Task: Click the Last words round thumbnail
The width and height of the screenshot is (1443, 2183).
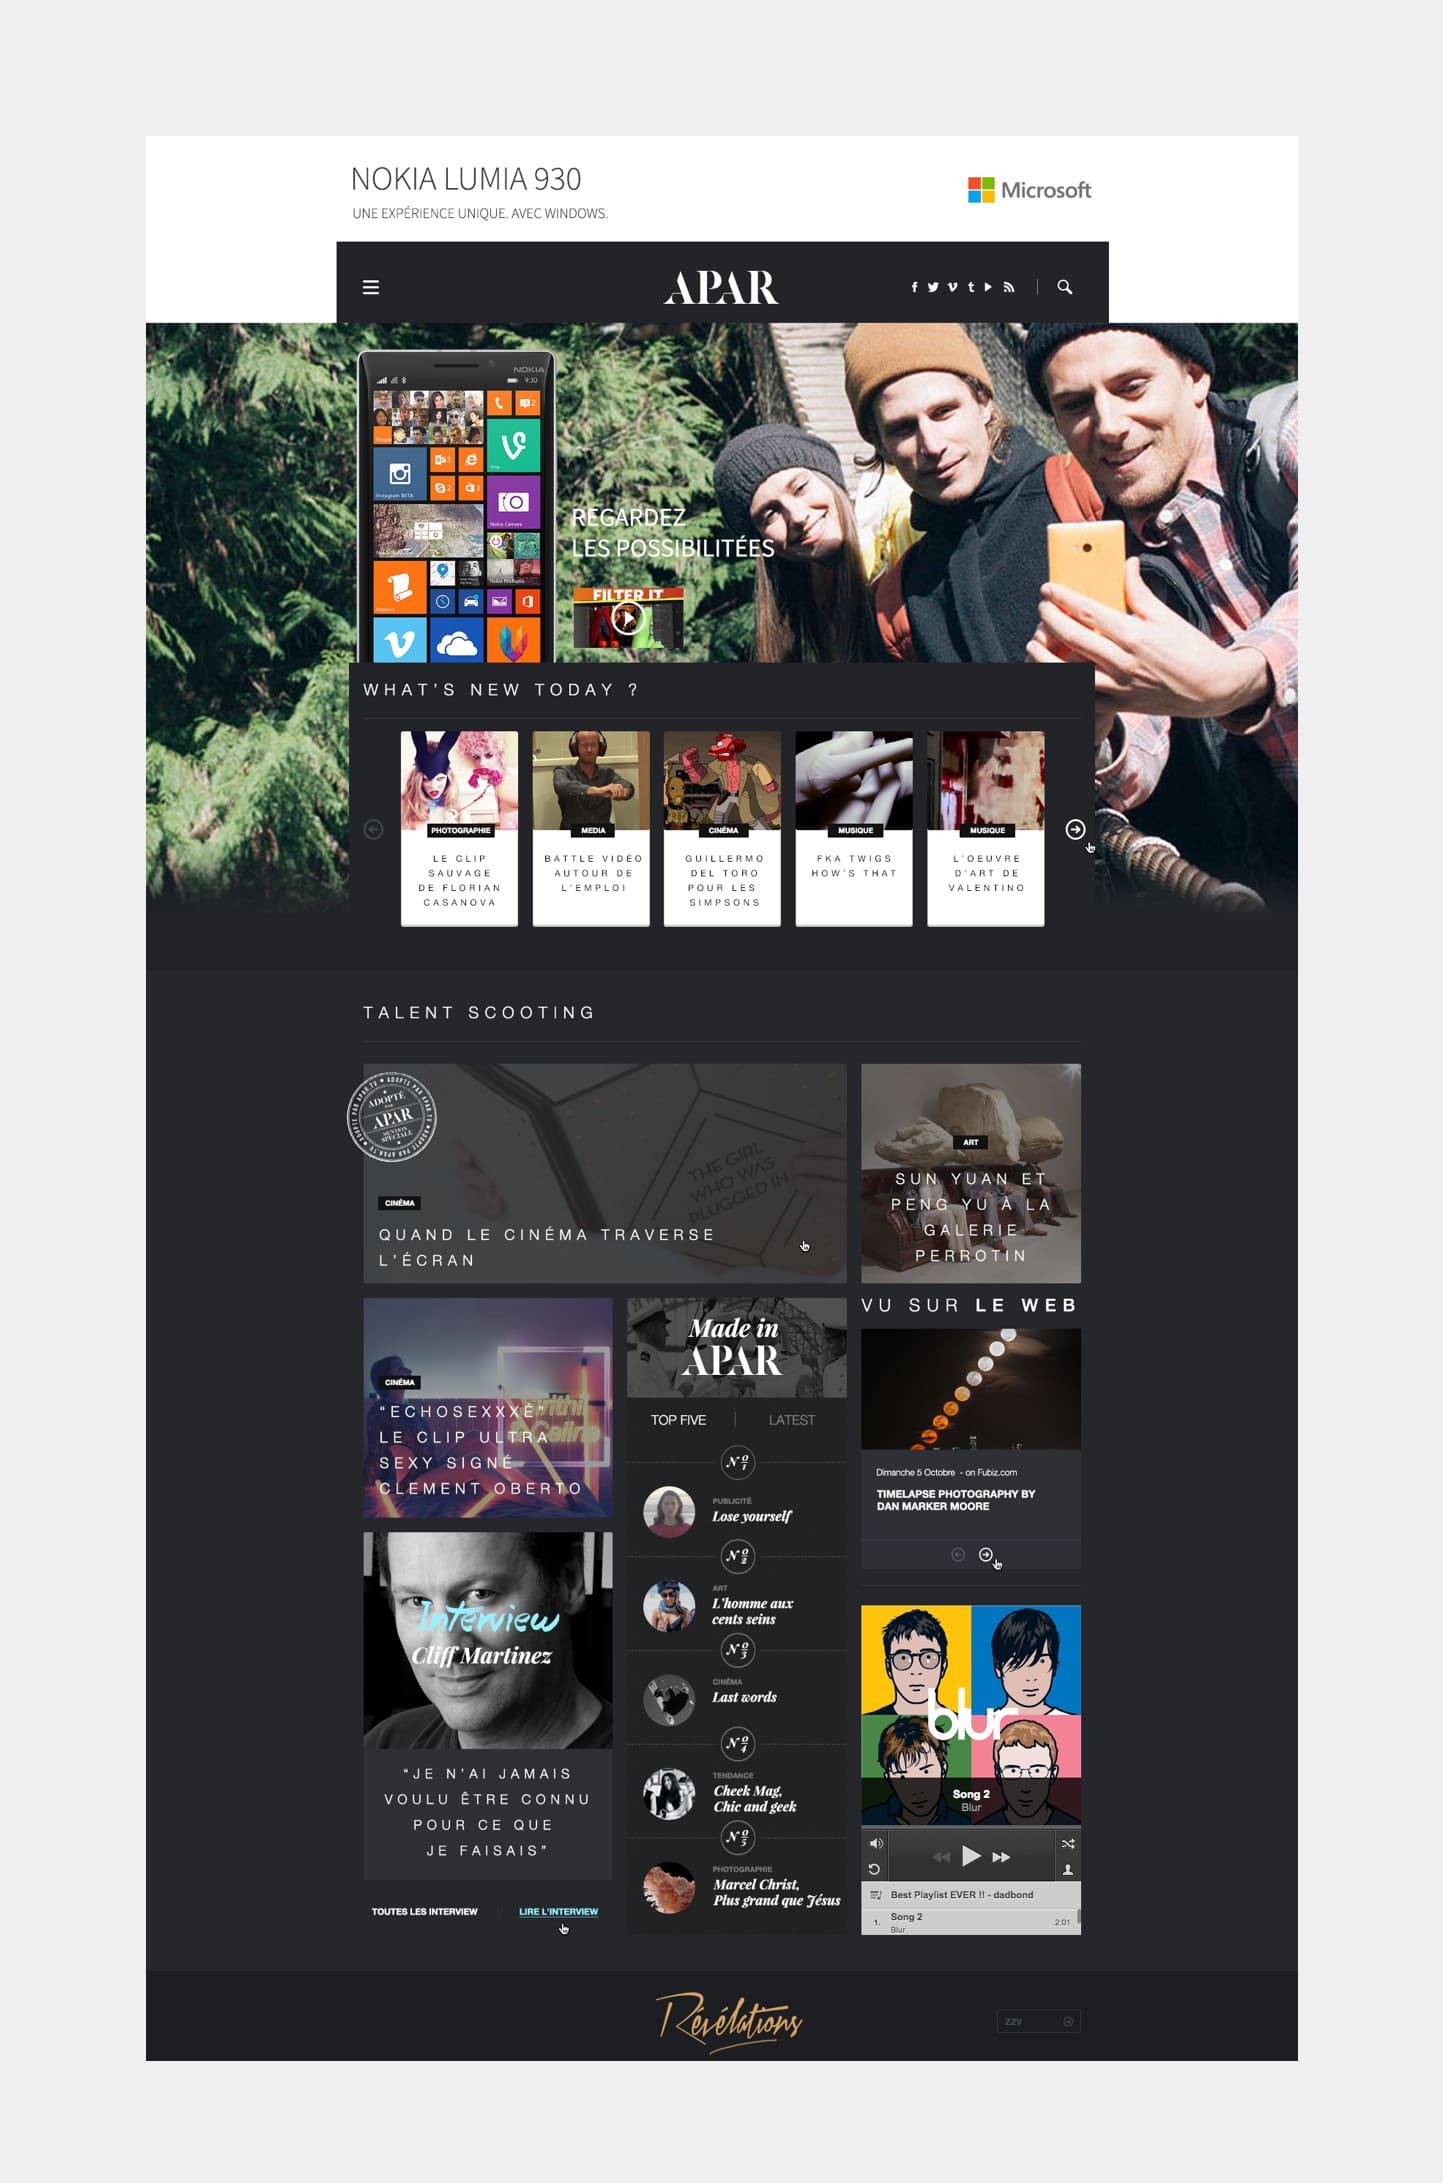Action: pos(669,1700)
